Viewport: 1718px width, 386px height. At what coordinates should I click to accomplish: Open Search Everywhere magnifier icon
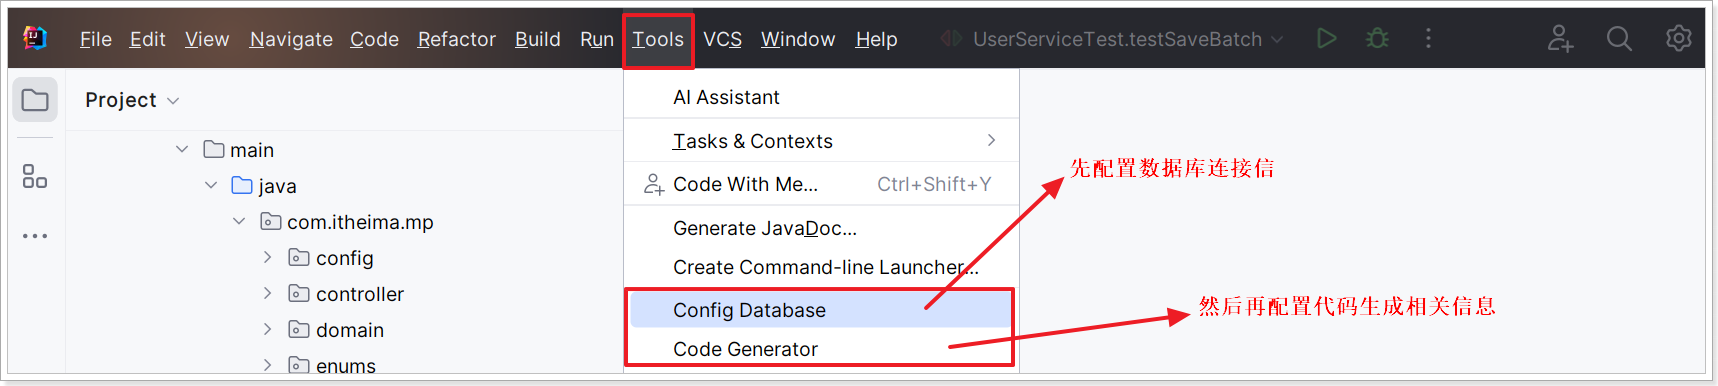click(x=1619, y=38)
